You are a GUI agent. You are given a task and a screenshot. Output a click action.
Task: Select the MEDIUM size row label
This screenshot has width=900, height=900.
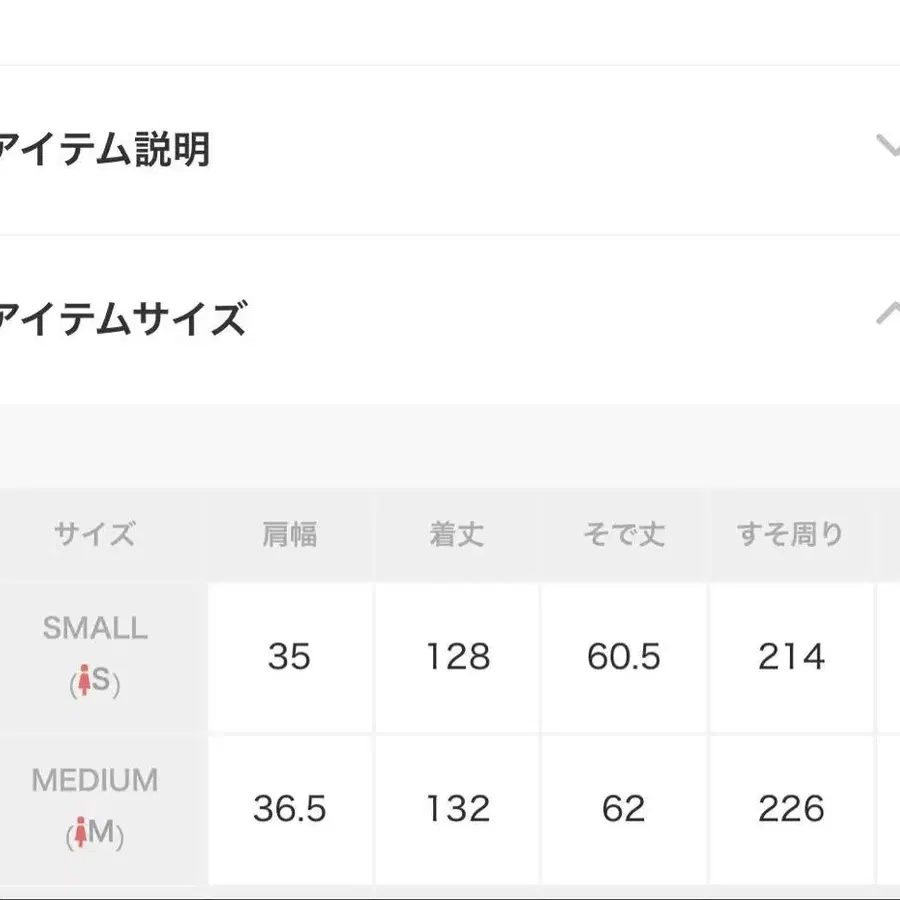pyautogui.click(x=95, y=780)
